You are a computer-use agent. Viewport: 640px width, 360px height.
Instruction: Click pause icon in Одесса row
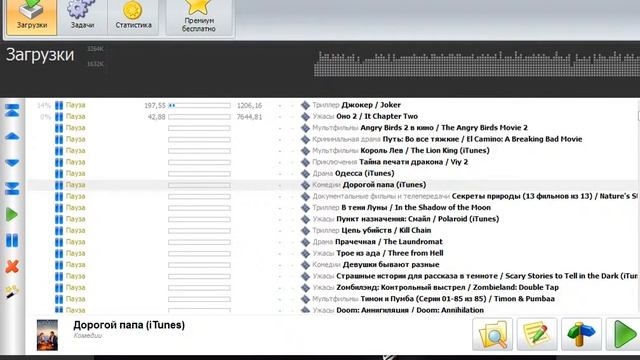pos(59,174)
